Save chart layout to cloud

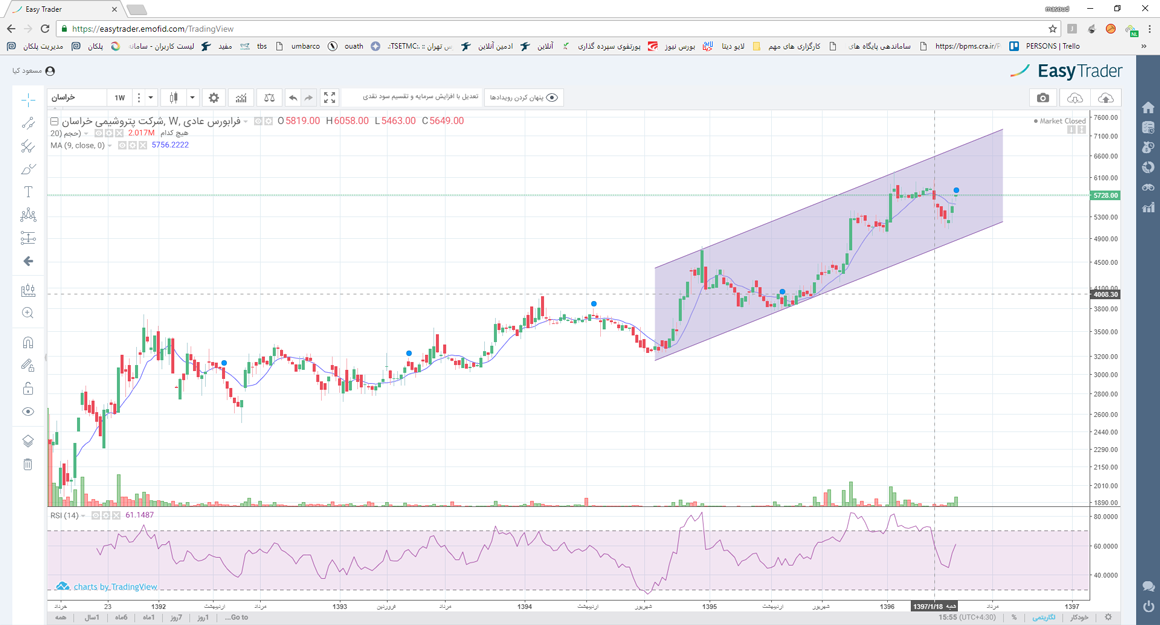[1106, 98]
